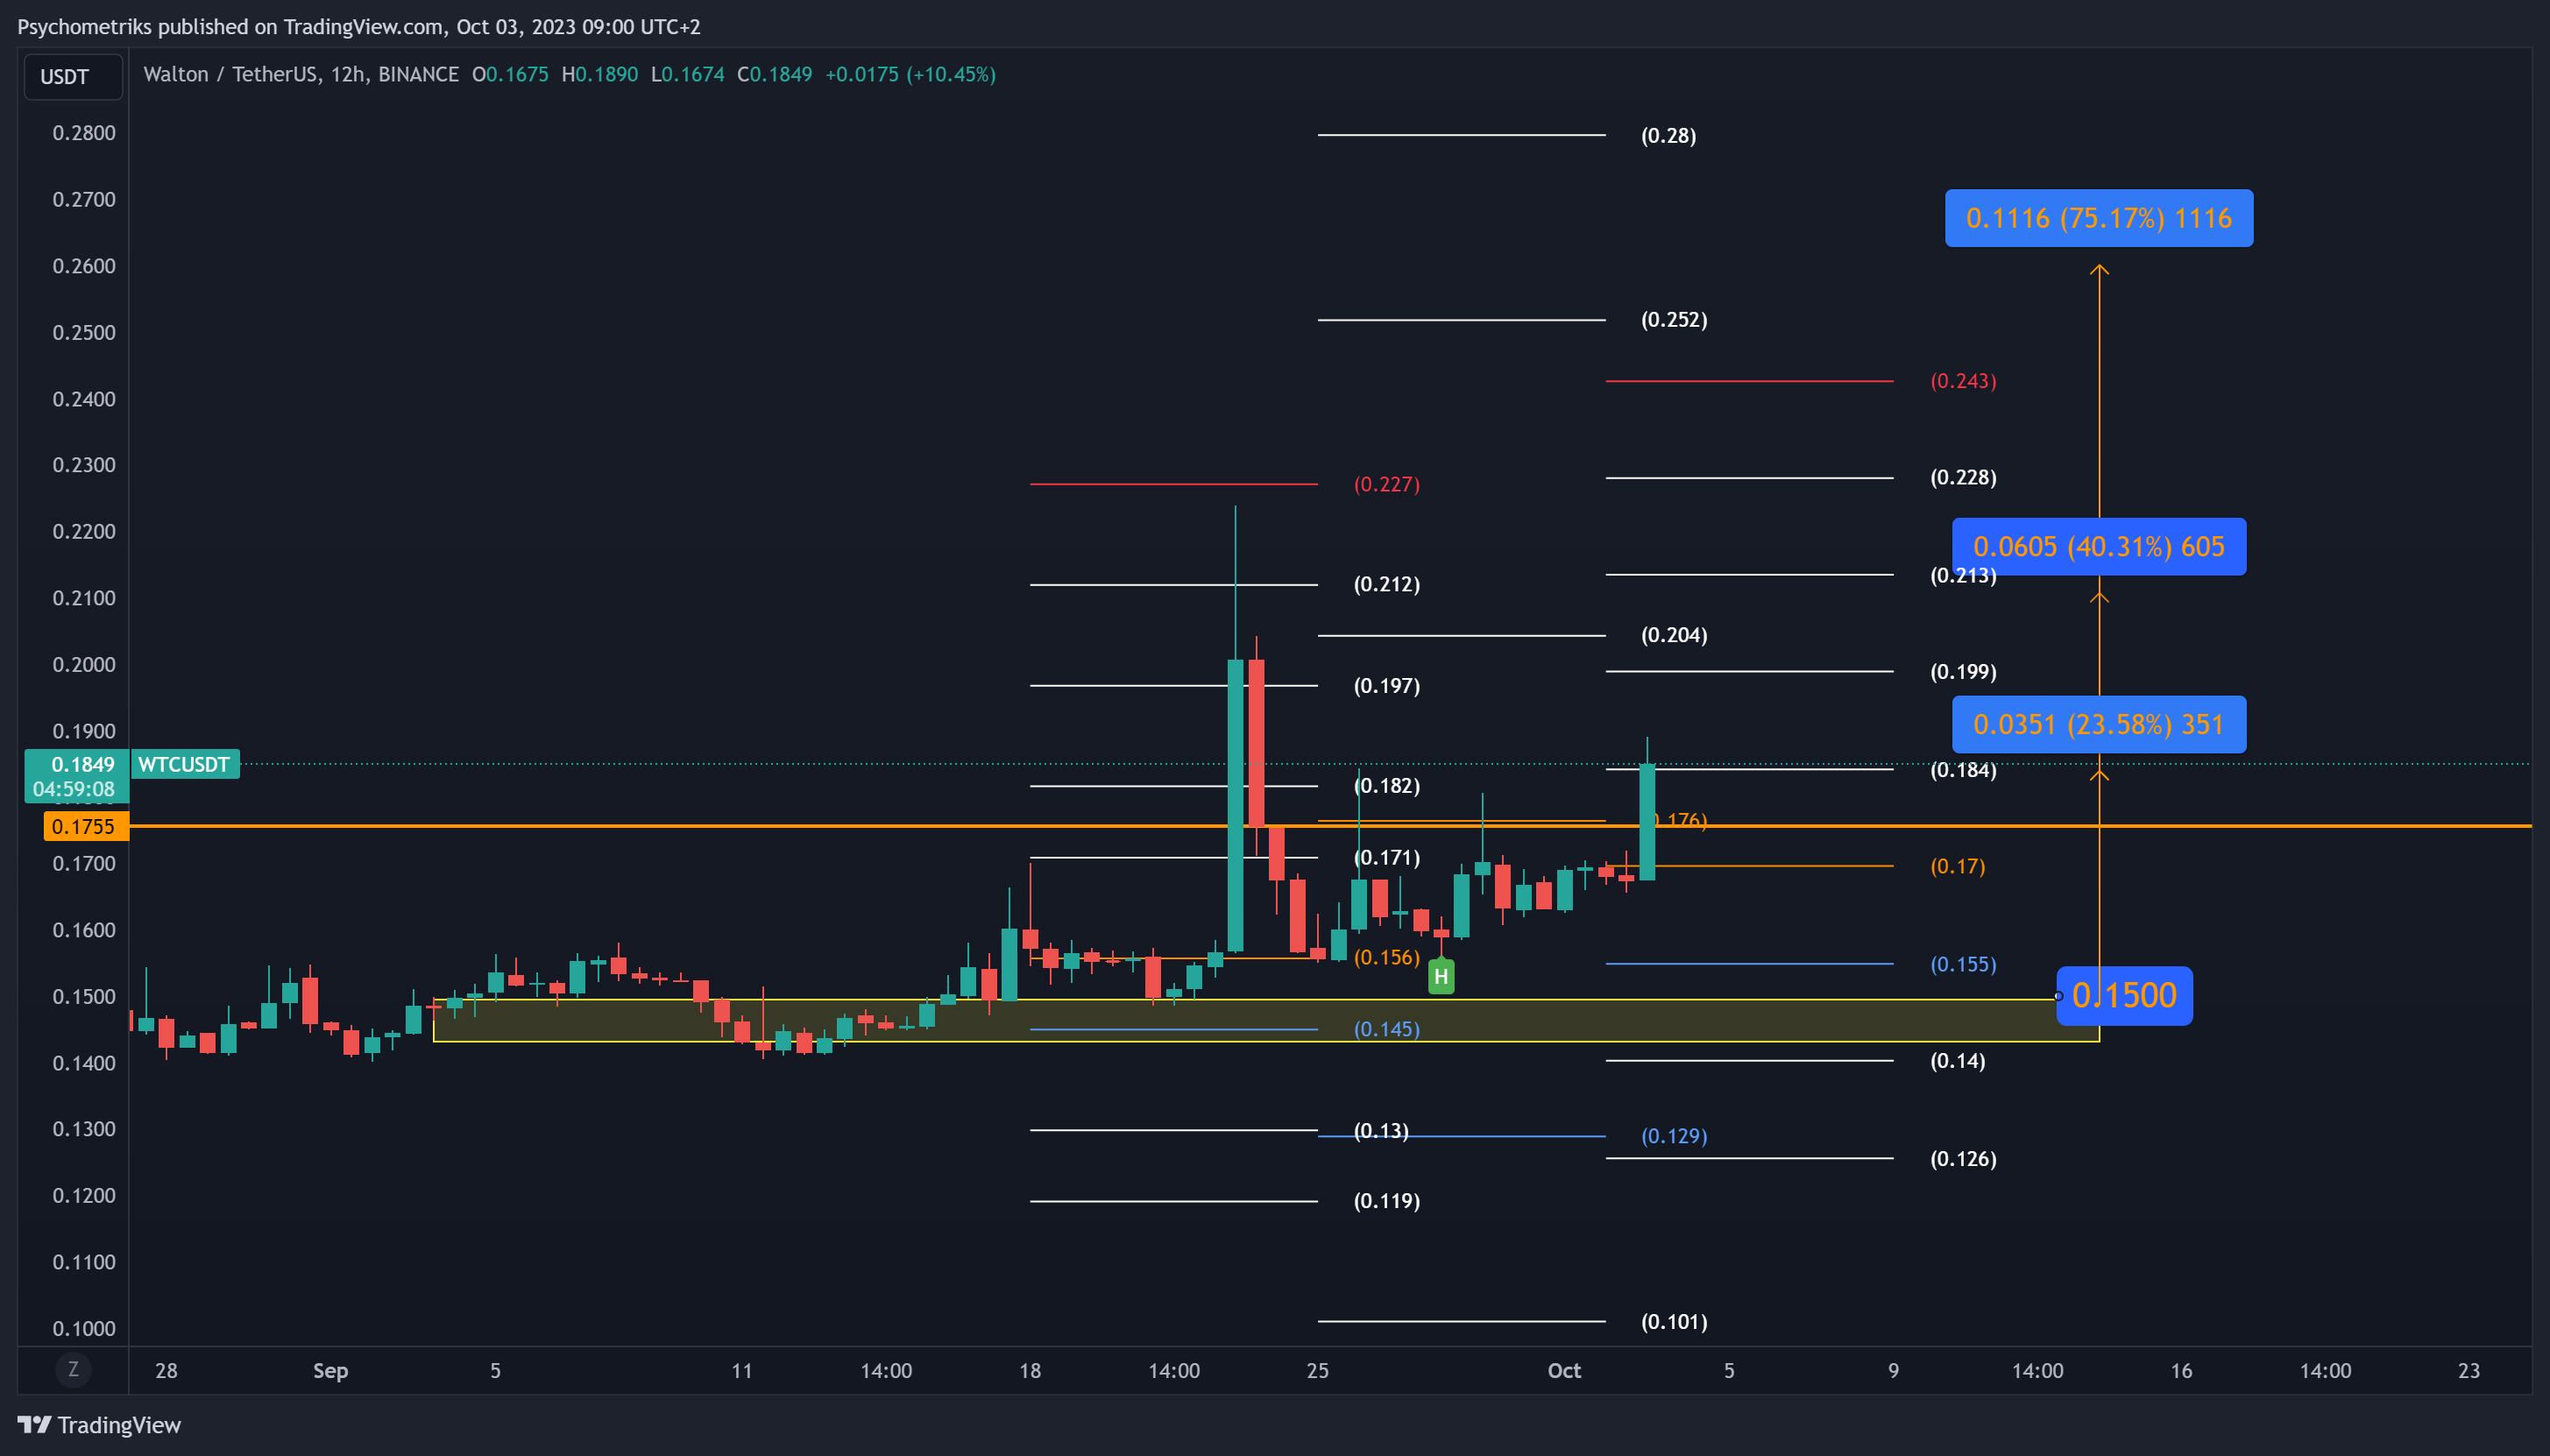Click the 0.0605 (40.31%) target label
Screen dimensions: 2550x1456
(2098, 546)
